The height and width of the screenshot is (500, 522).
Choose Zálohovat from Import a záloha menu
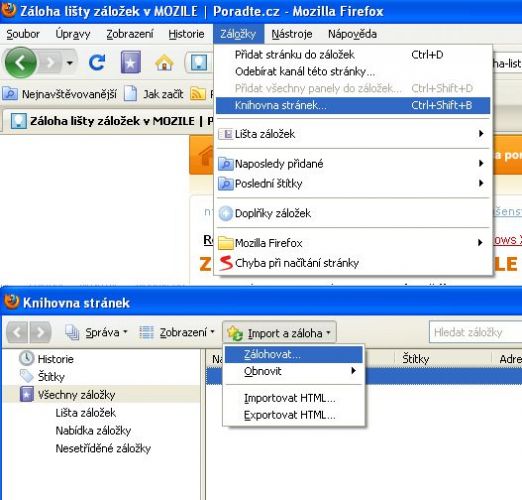294,354
